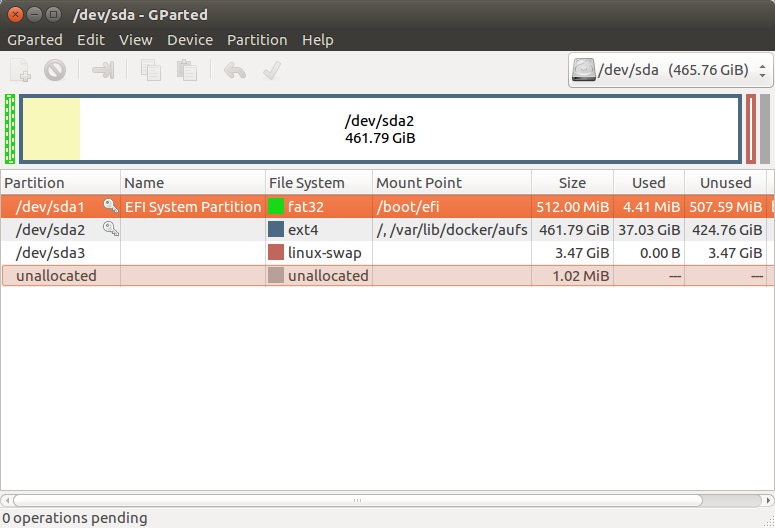Image resolution: width=775 pixels, height=528 pixels.
Task: Select the /dev/sda2 block in disk map
Action: [x=380, y=129]
